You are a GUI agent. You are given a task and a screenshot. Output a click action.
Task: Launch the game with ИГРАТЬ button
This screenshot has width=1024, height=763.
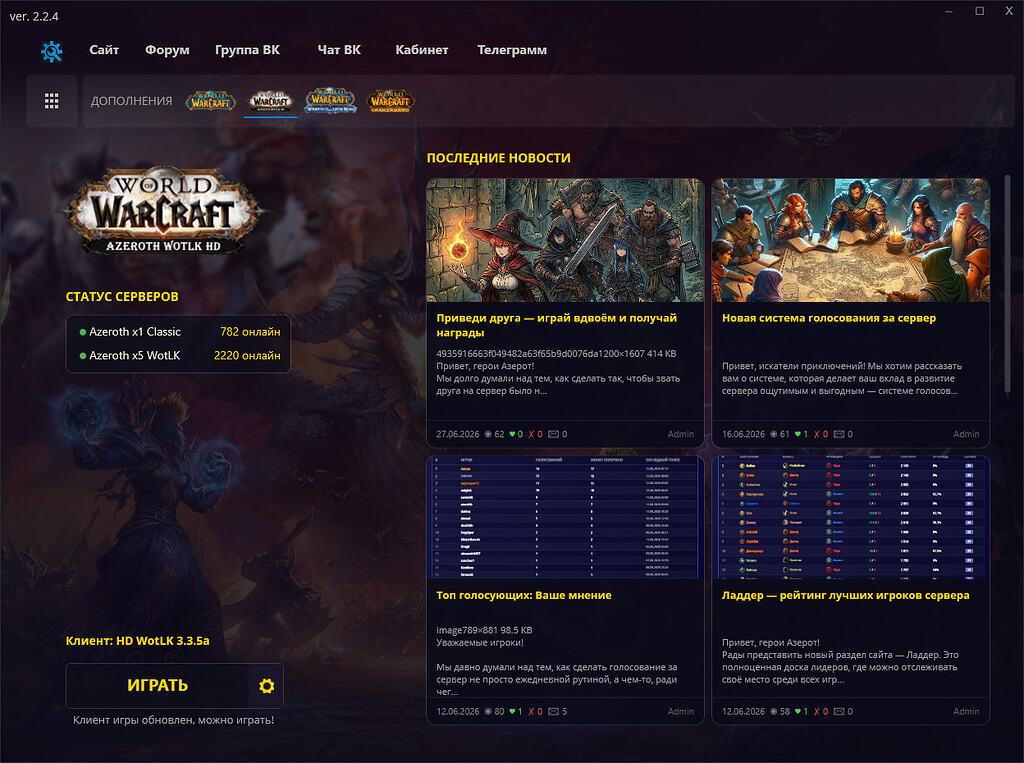157,686
